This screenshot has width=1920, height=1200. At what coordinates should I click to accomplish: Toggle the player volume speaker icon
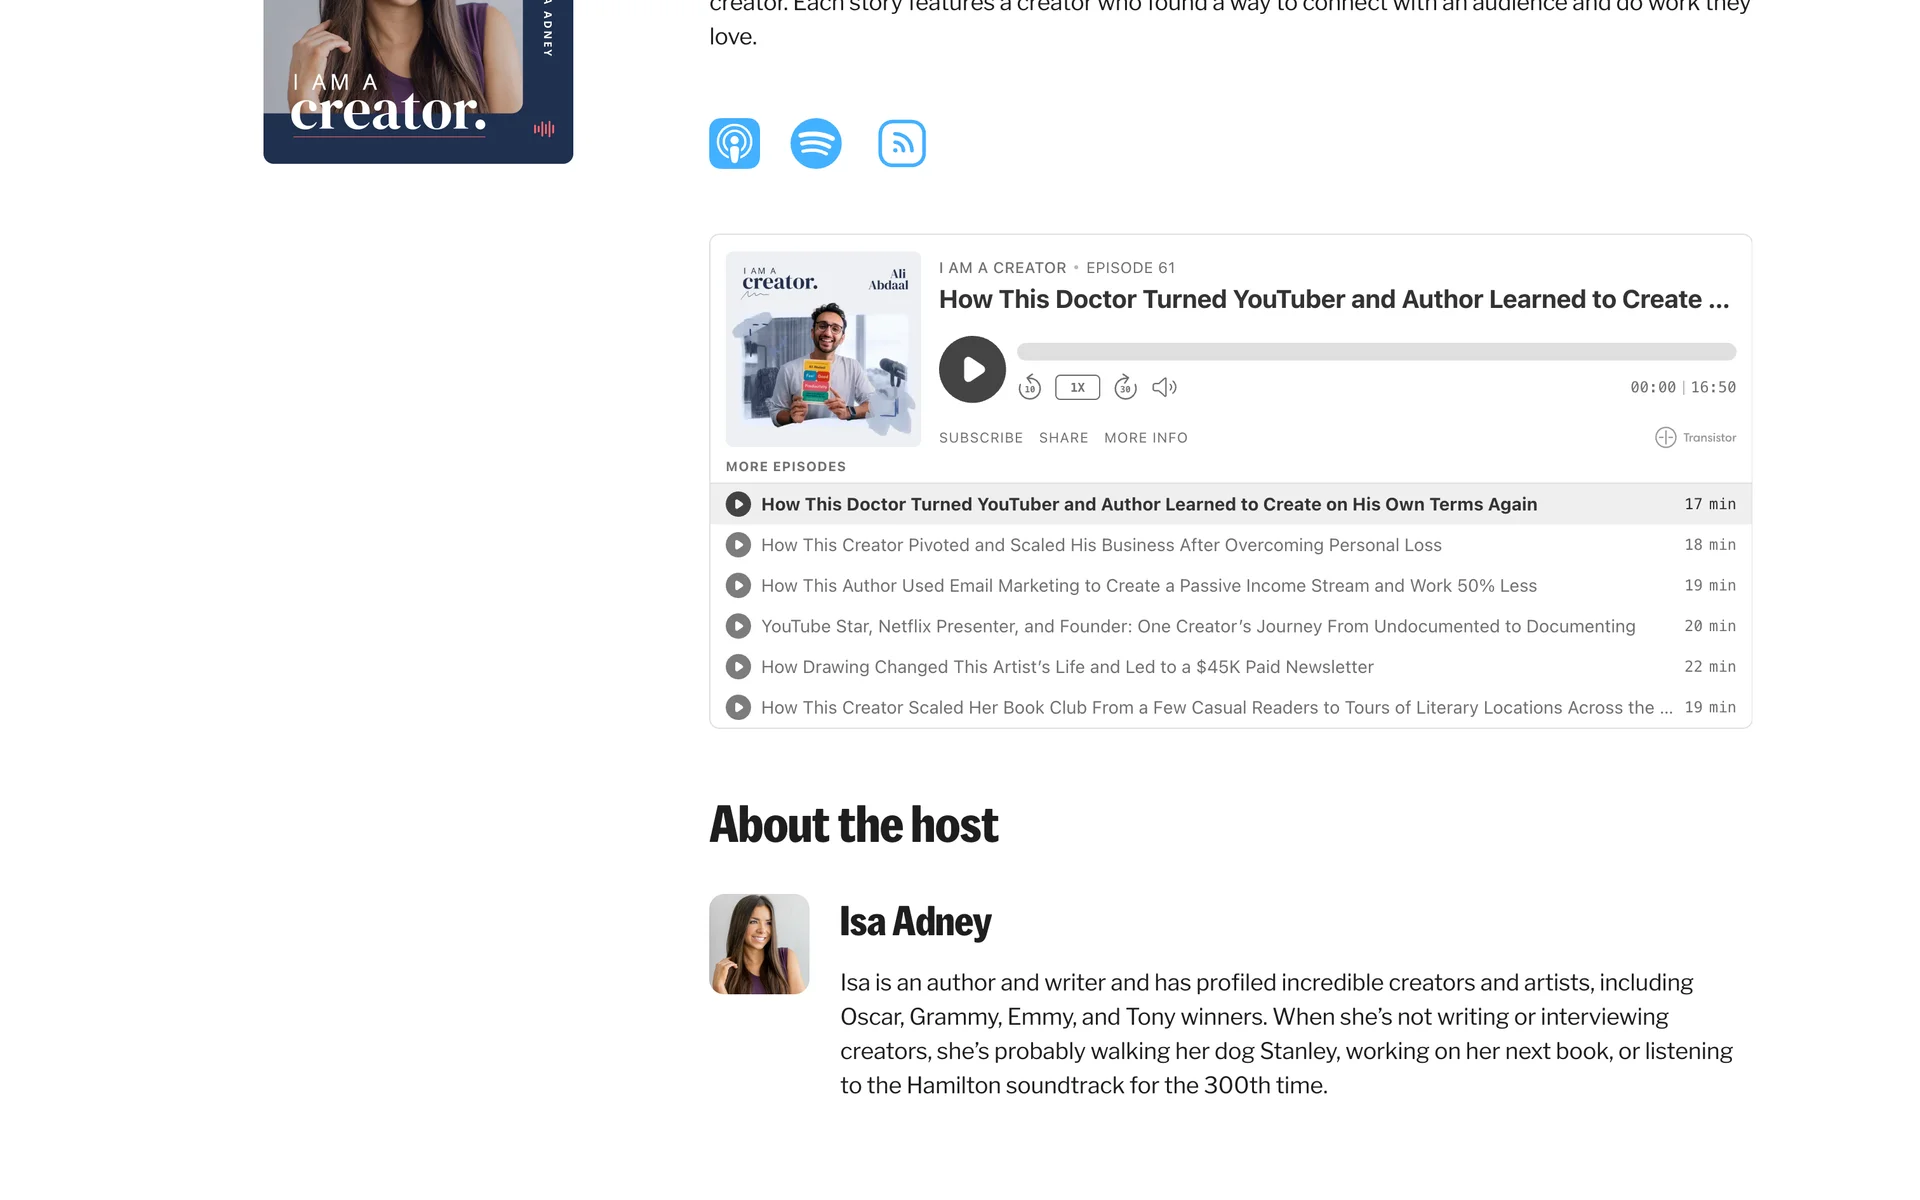click(1164, 387)
